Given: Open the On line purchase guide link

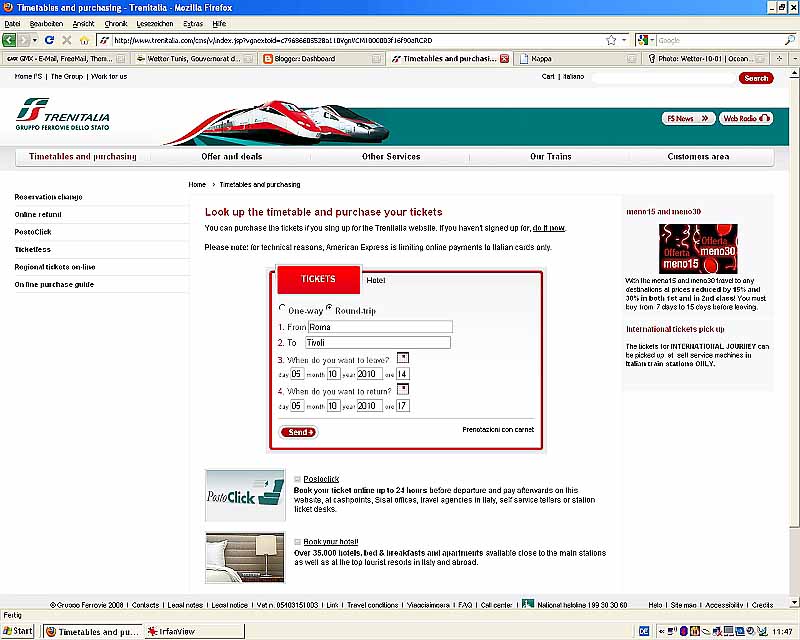Looking at the screenshot, I should coord(54,284).
